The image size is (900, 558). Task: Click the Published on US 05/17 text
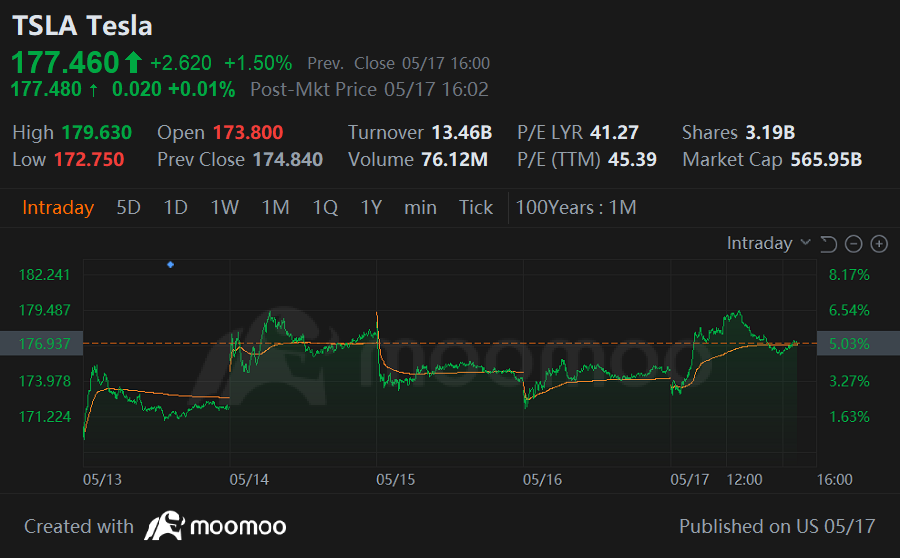[x=777, y=526]
